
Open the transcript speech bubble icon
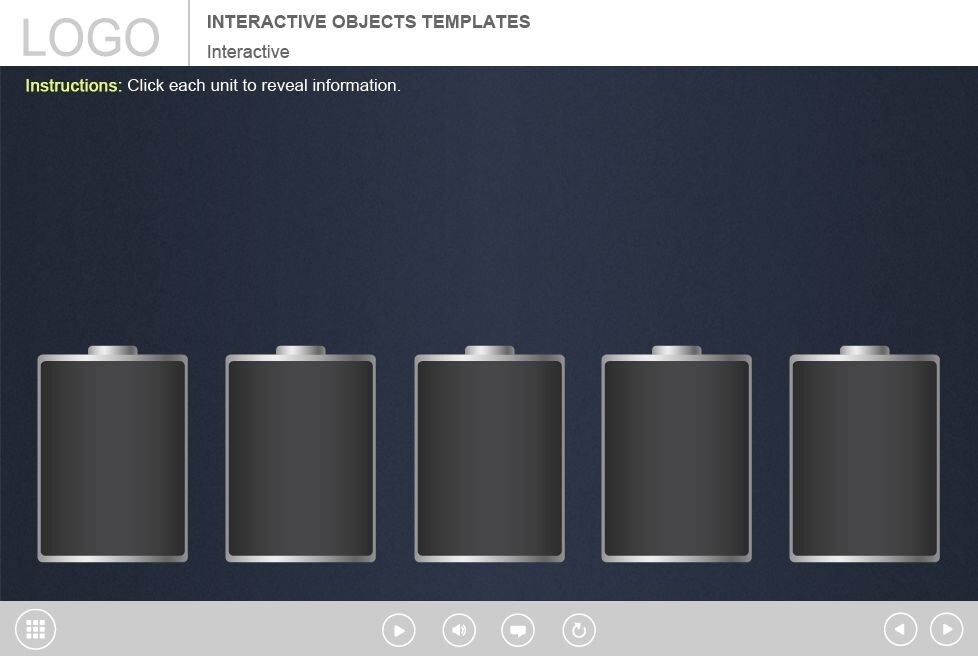click(x=518, y=630)
